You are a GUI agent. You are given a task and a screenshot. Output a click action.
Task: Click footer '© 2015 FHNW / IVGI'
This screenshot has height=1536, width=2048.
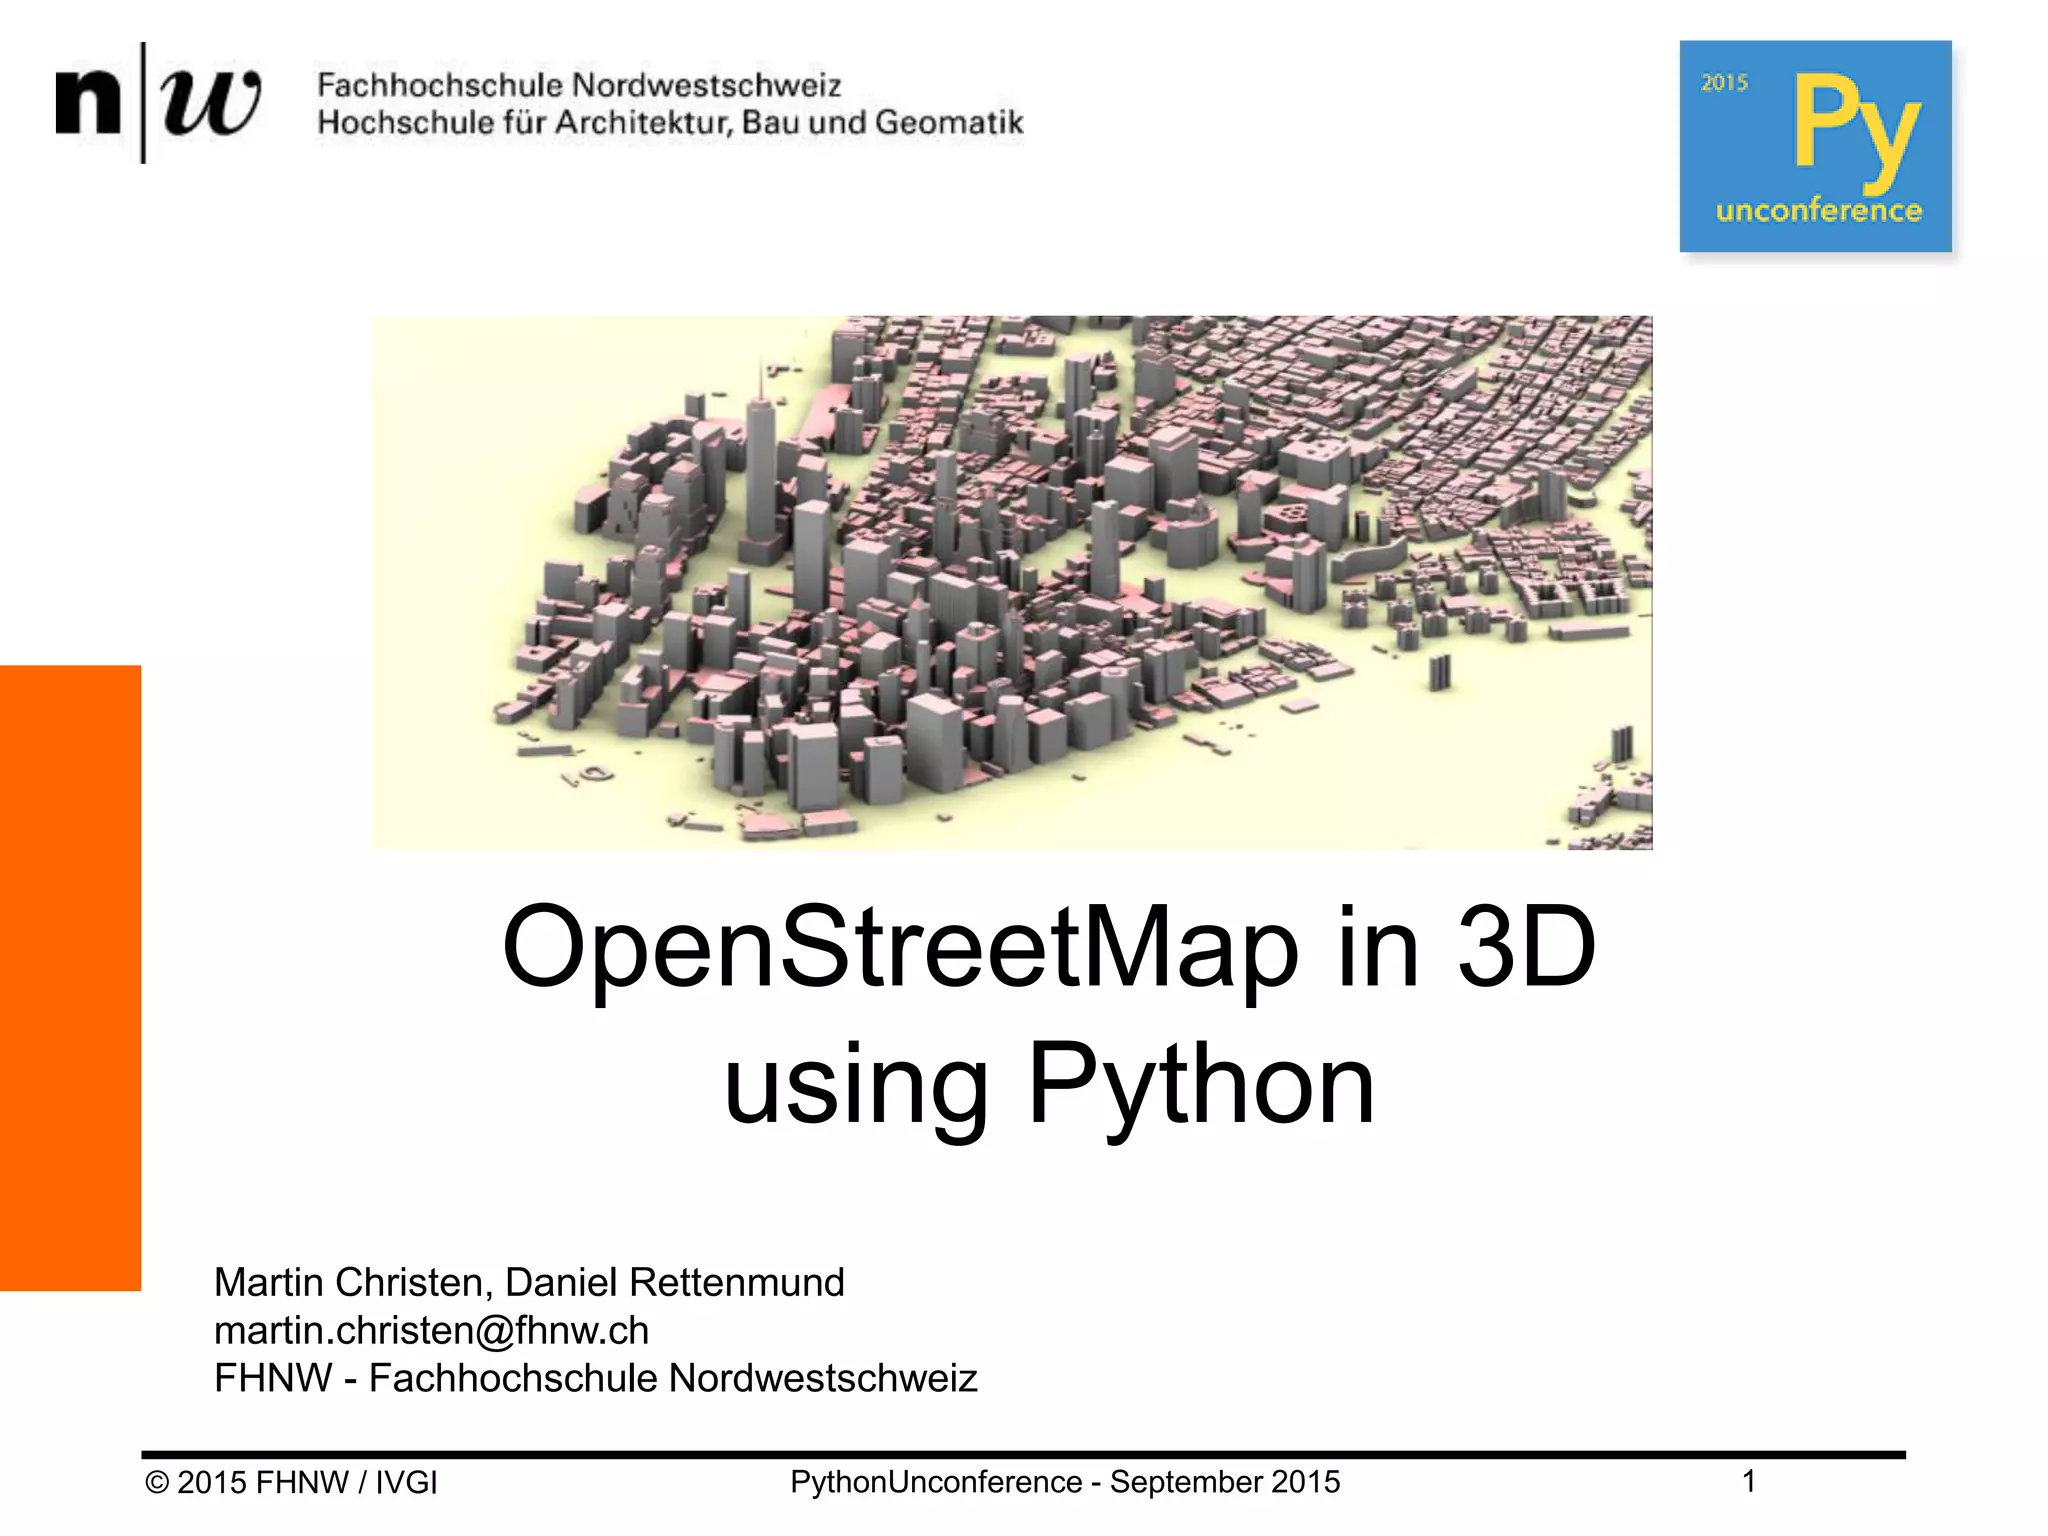click(291, 1482)
